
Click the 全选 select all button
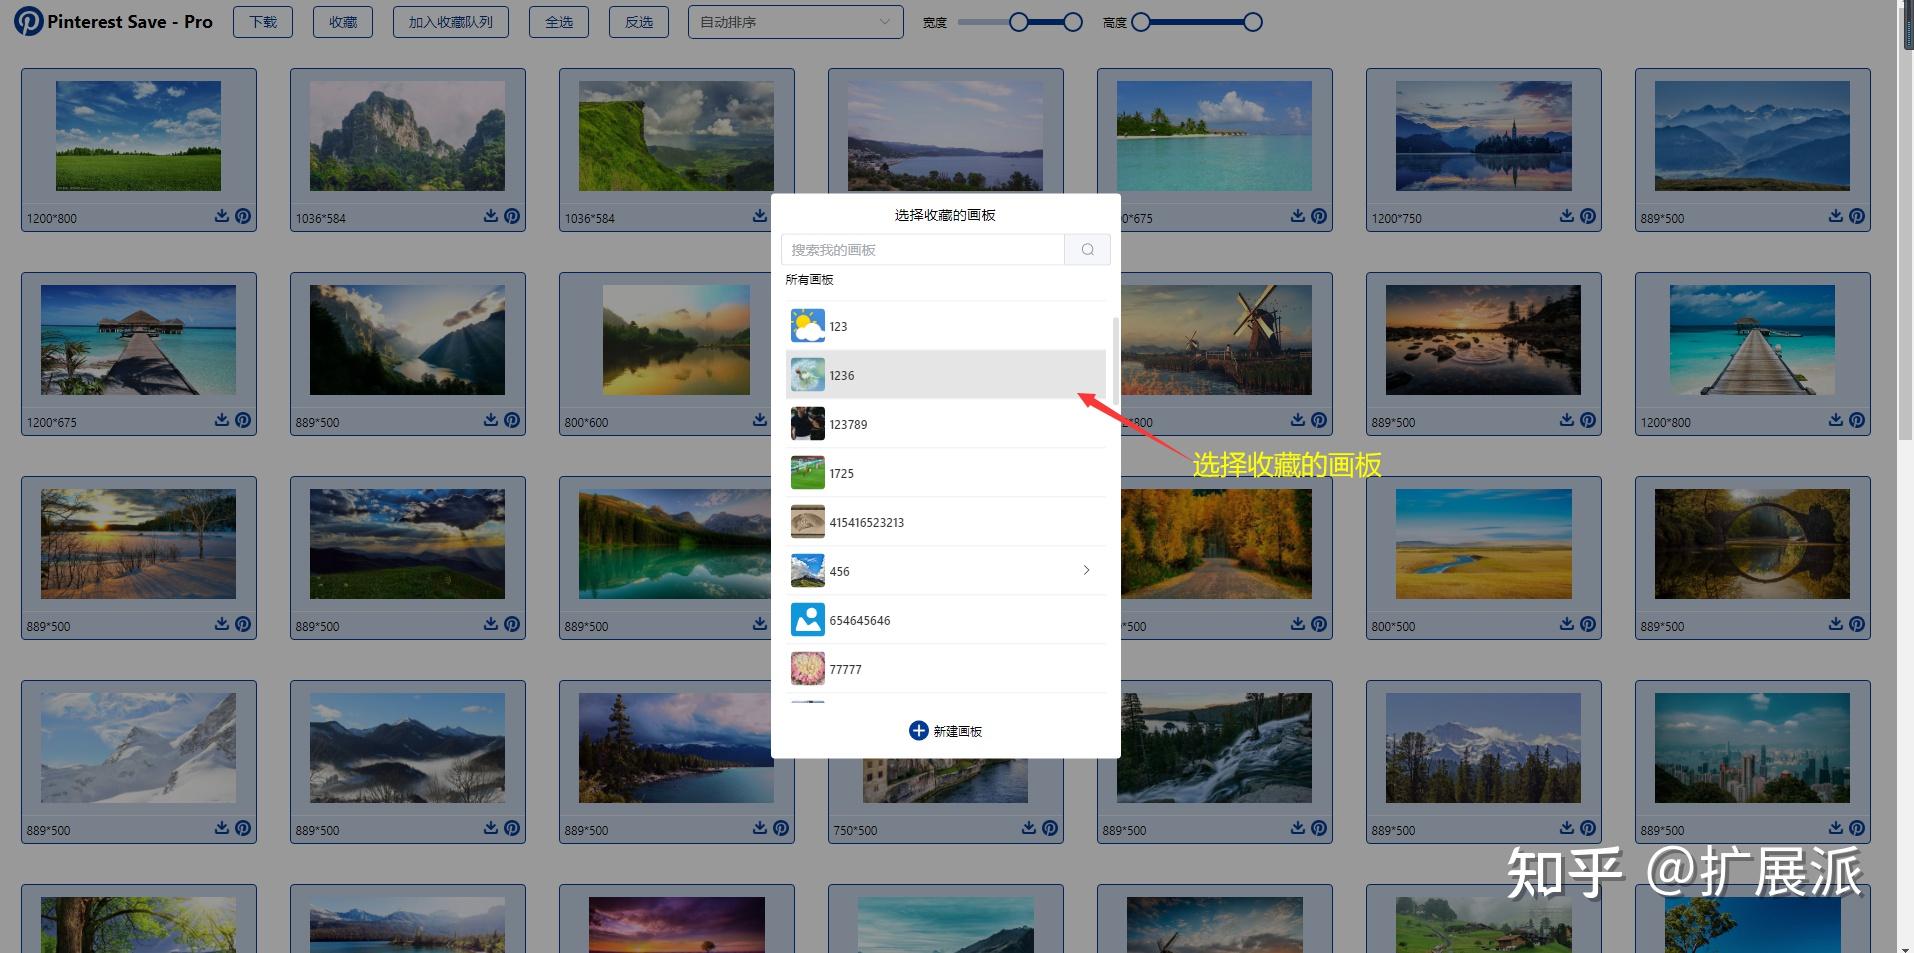[x=559, y=22]
